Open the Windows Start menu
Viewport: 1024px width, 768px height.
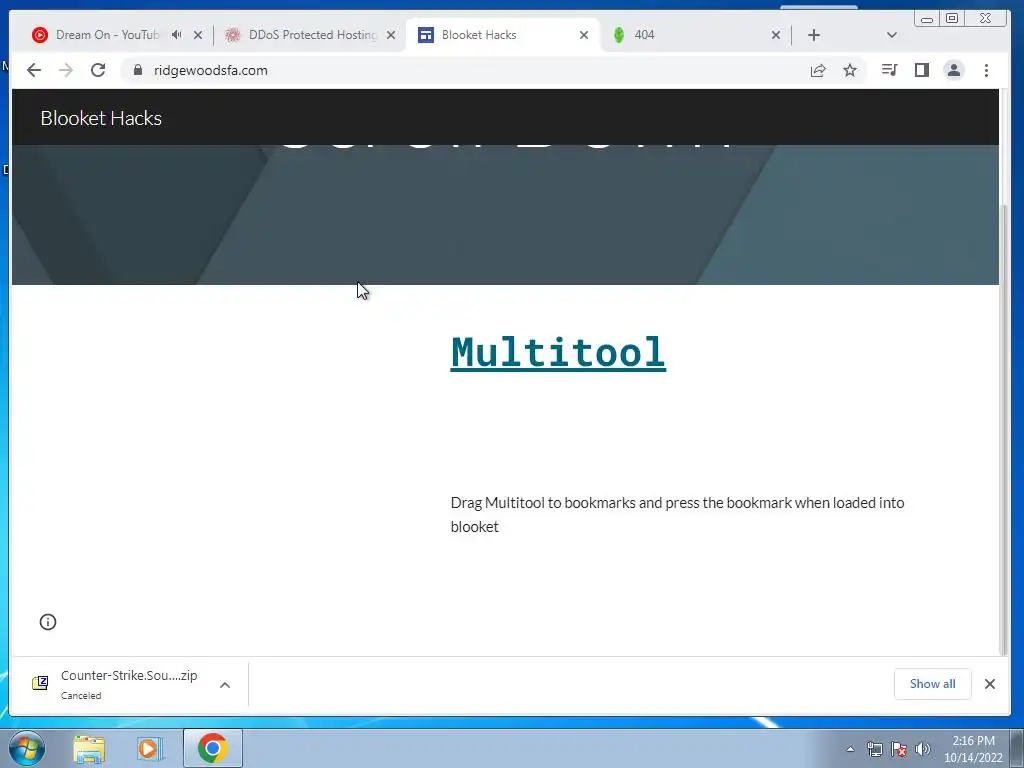26,748
